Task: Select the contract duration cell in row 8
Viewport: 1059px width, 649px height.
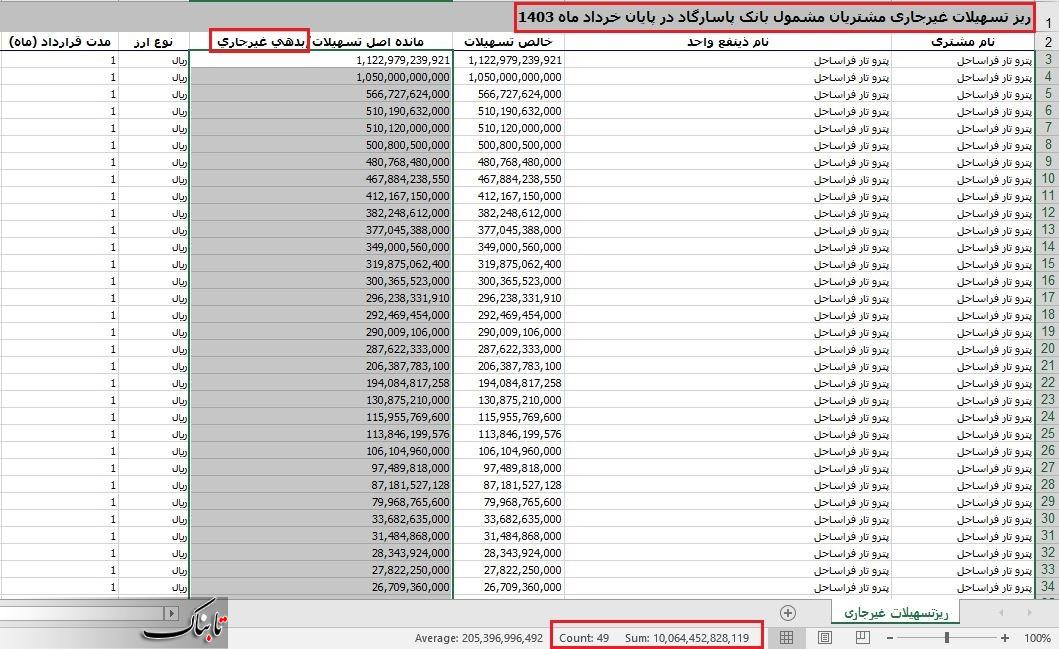Action: pos(59,145)
